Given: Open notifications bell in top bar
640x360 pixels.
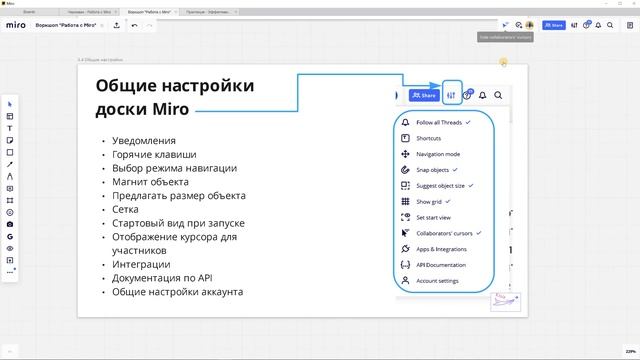Looking at the screenshot, I should click(598, 25).
